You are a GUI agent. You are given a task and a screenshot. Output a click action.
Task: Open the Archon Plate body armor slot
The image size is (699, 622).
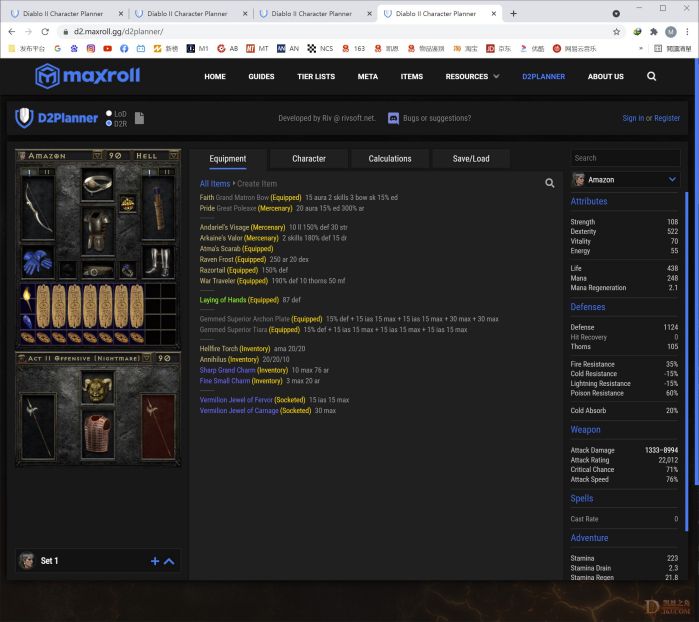click(98, 231)
